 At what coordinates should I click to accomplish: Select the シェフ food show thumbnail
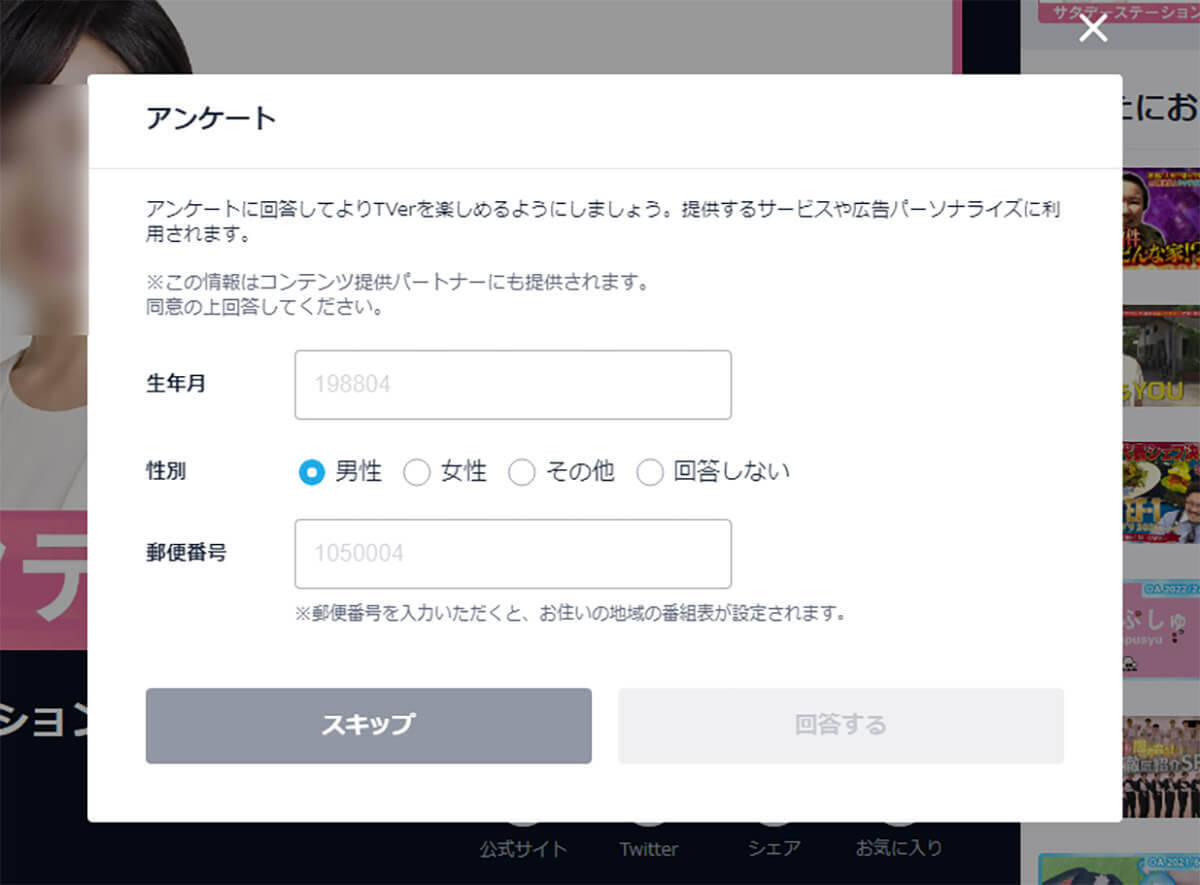(1161, 492)
